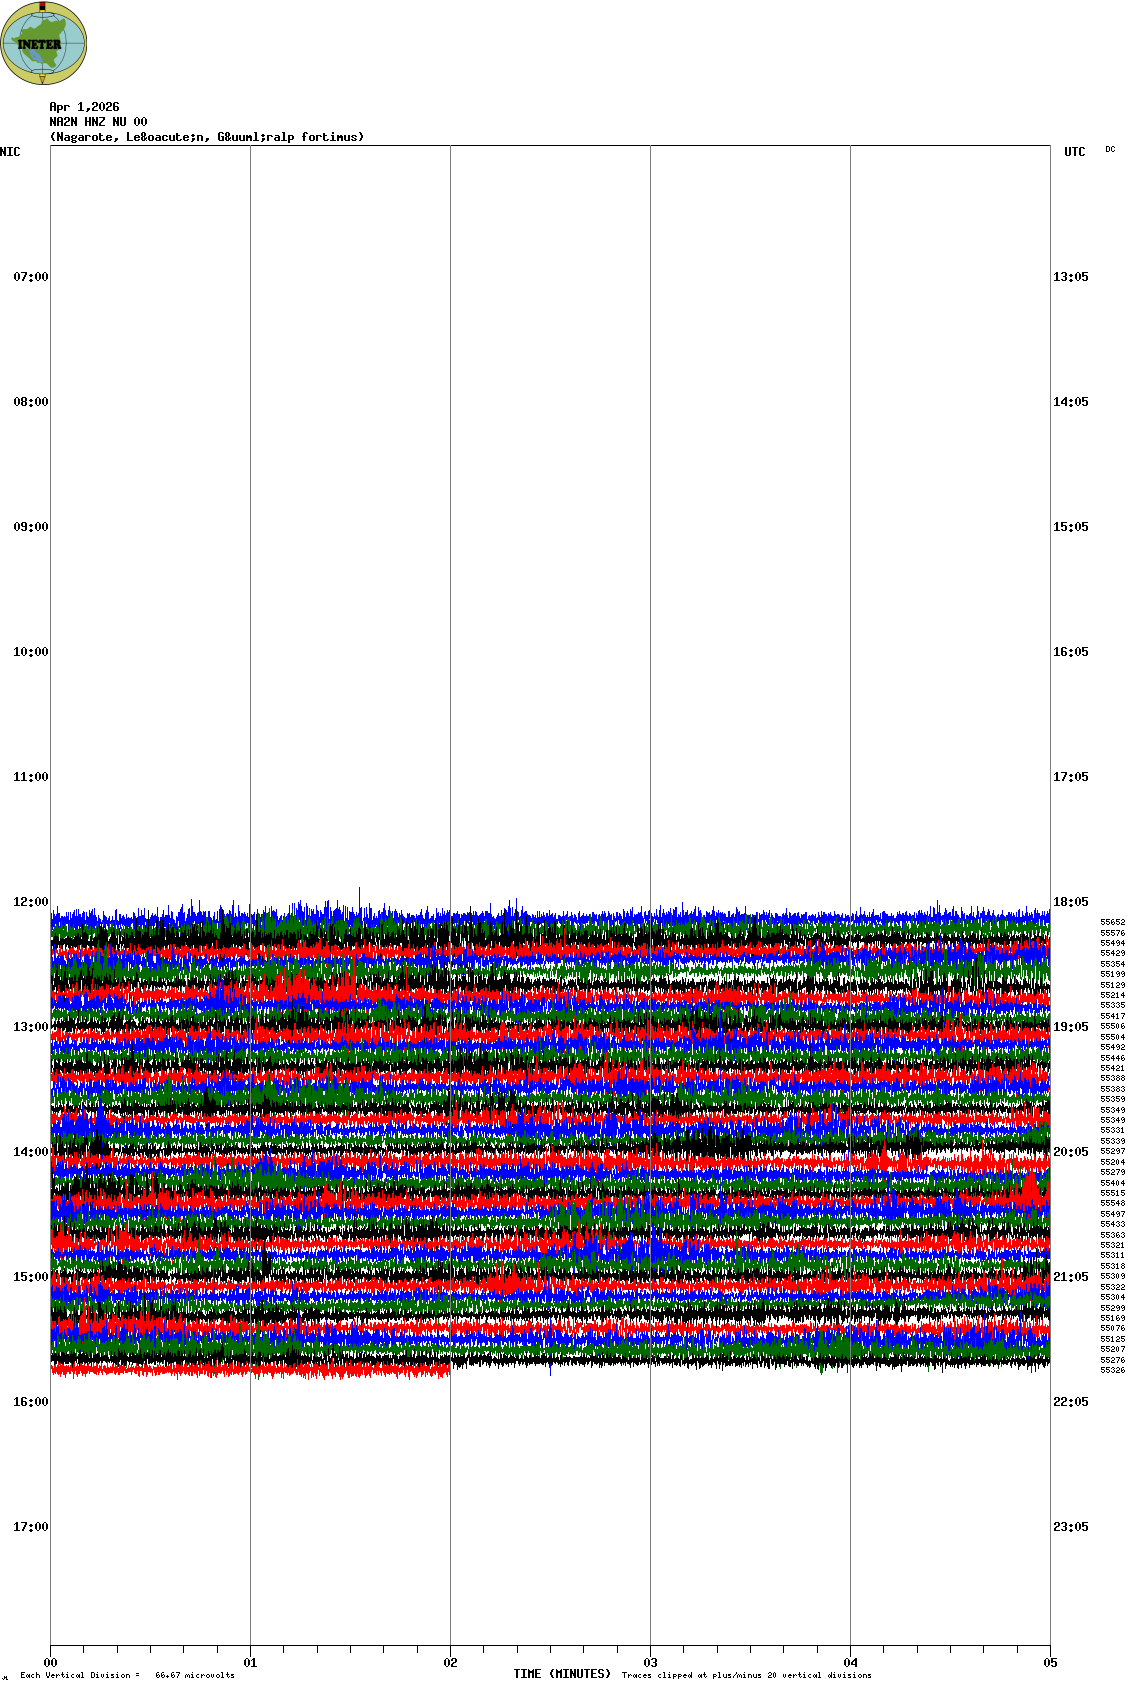Click the 02 minute axis tick label

click(451, 1663)
